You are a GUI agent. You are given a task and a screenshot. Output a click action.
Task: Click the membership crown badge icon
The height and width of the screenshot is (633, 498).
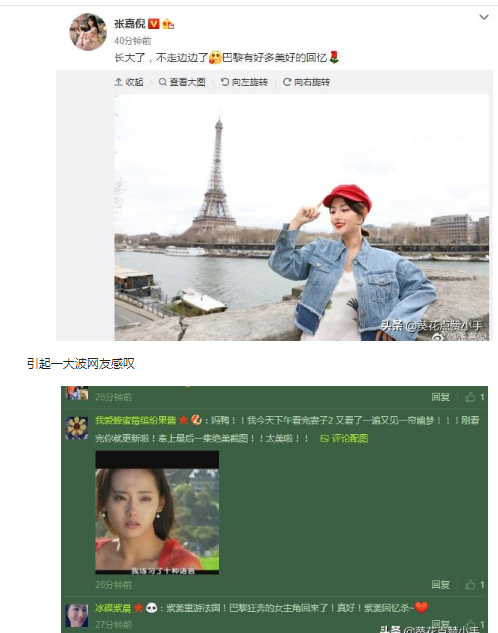(168, 24)
